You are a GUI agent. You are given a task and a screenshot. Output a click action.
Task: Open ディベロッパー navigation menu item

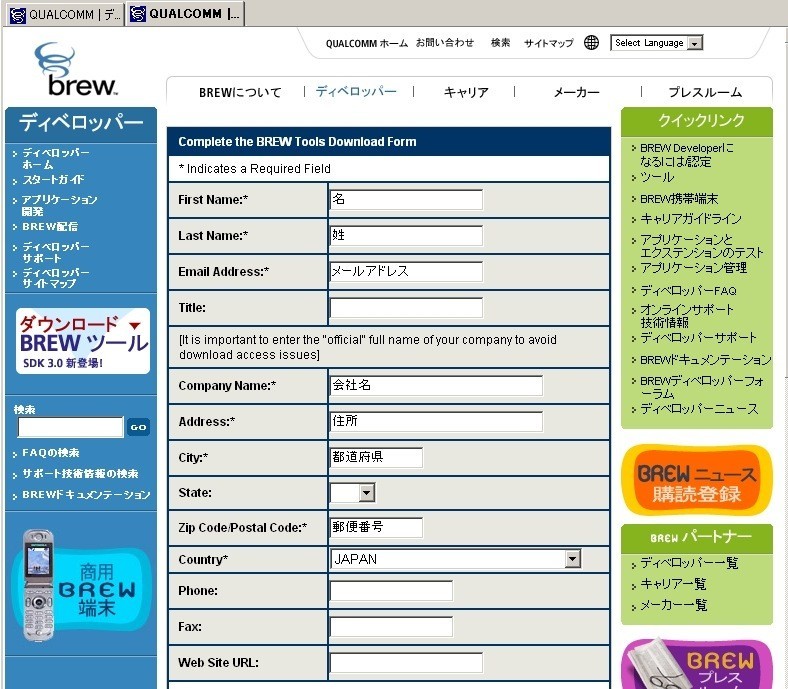click(356, 91)
